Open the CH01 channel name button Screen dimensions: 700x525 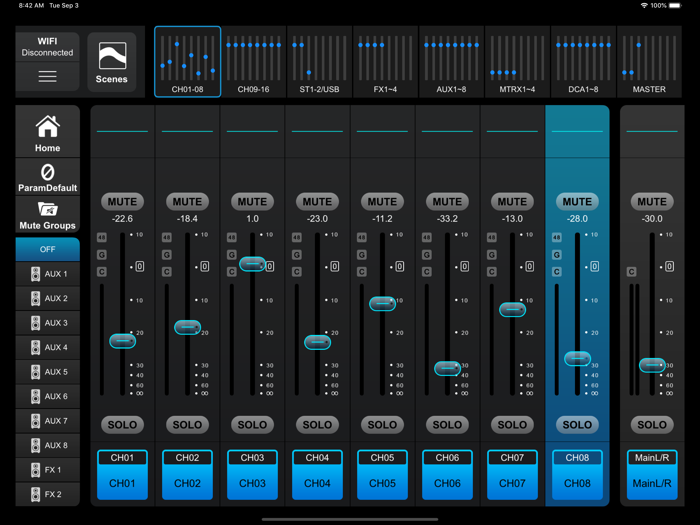coord(122,475)
